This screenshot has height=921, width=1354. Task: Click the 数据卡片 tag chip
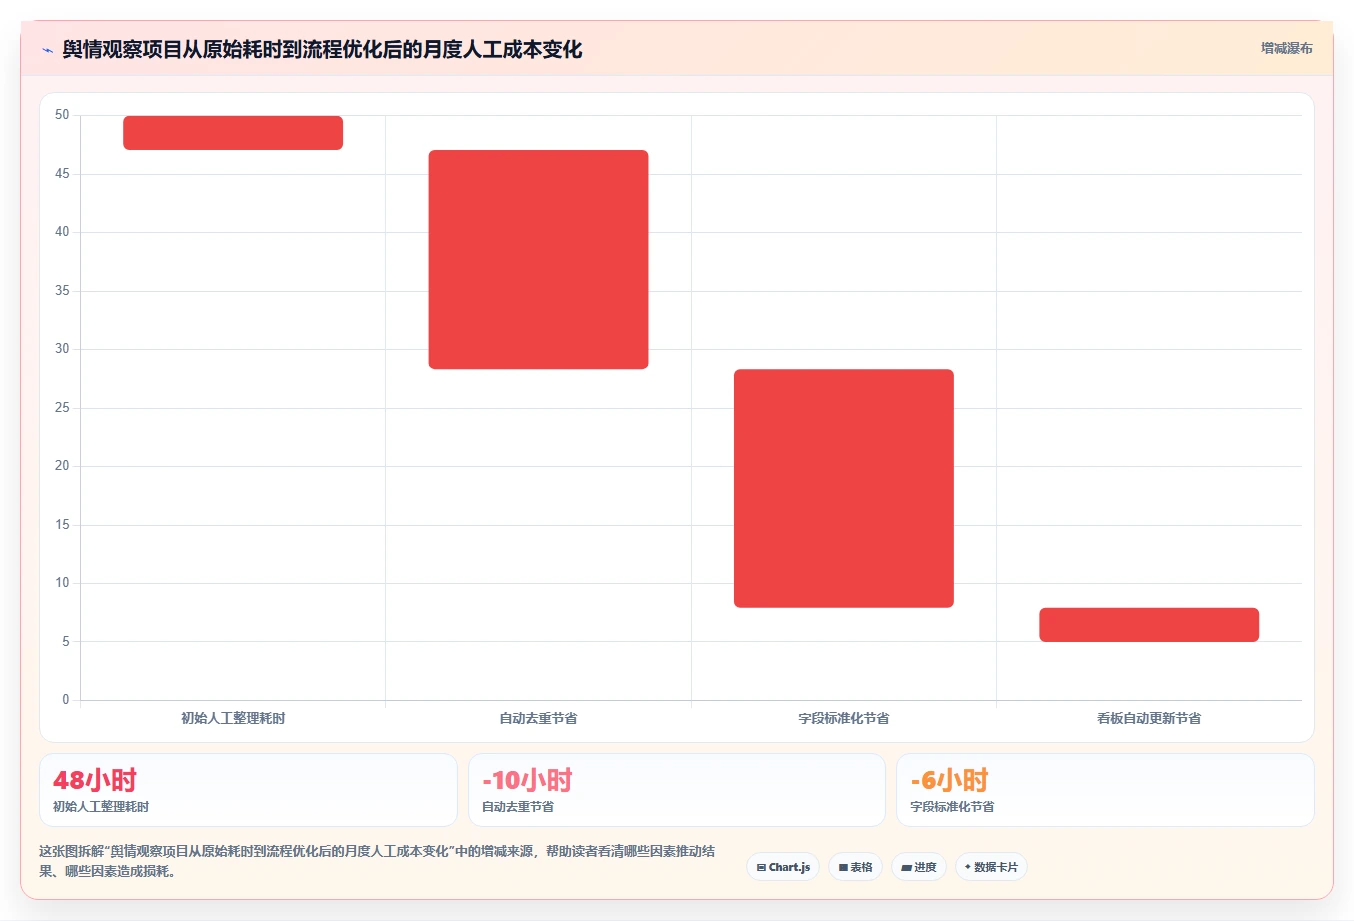click(991, 867)
